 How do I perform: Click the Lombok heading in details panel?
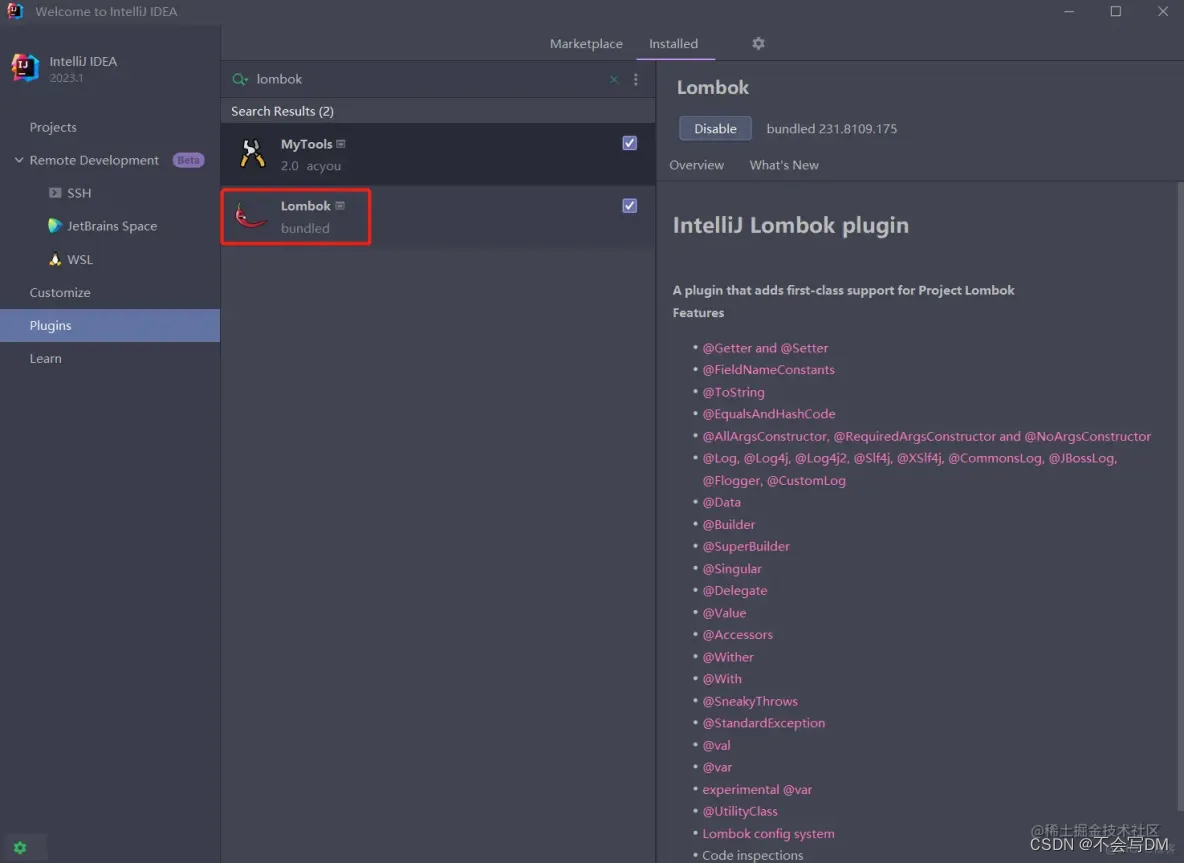coord(712,88)
